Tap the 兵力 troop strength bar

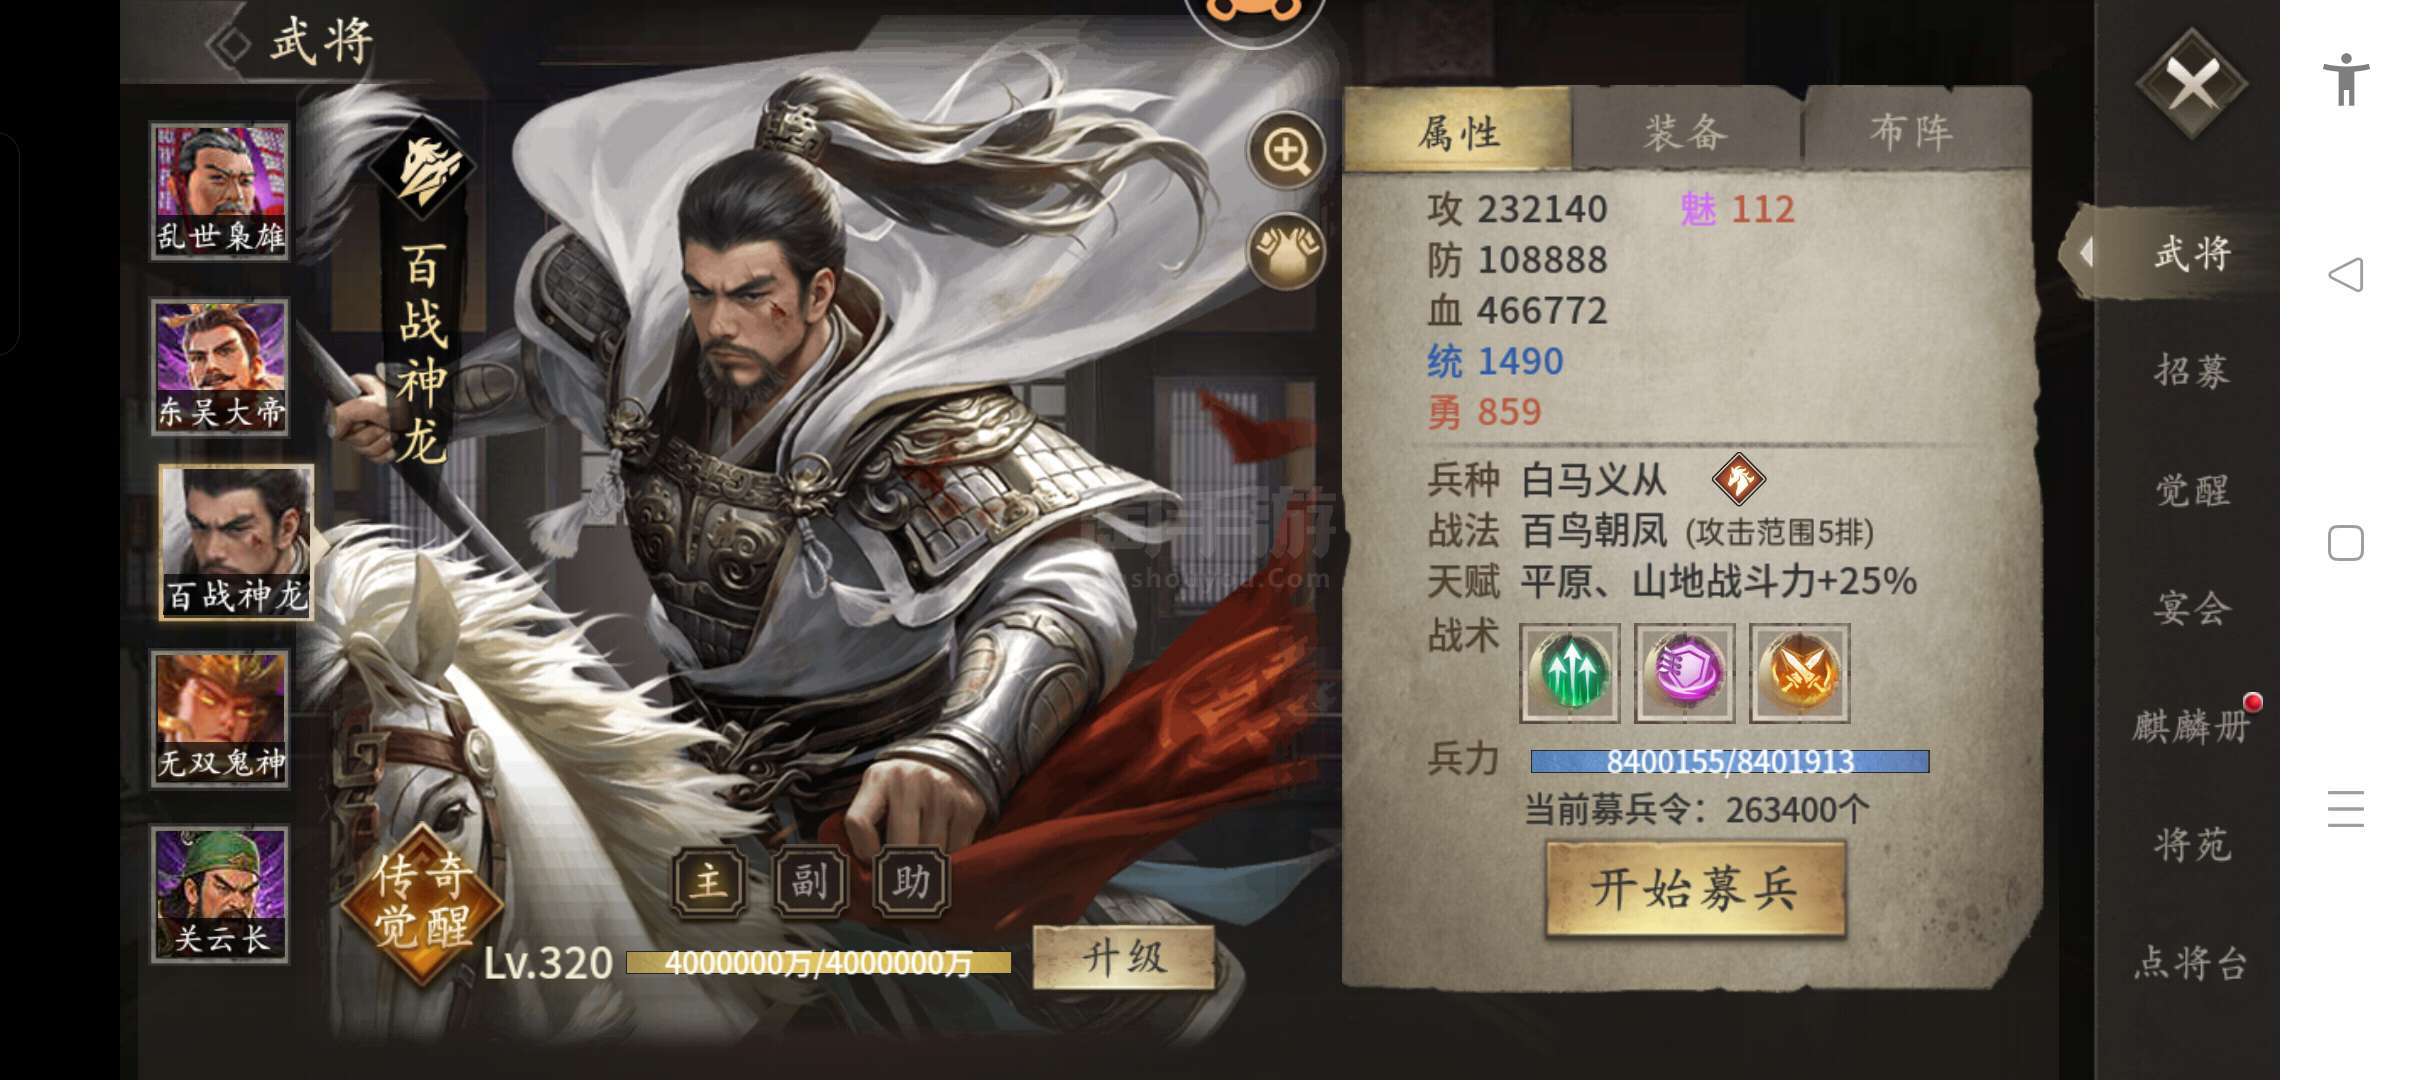click(1730, 762)
